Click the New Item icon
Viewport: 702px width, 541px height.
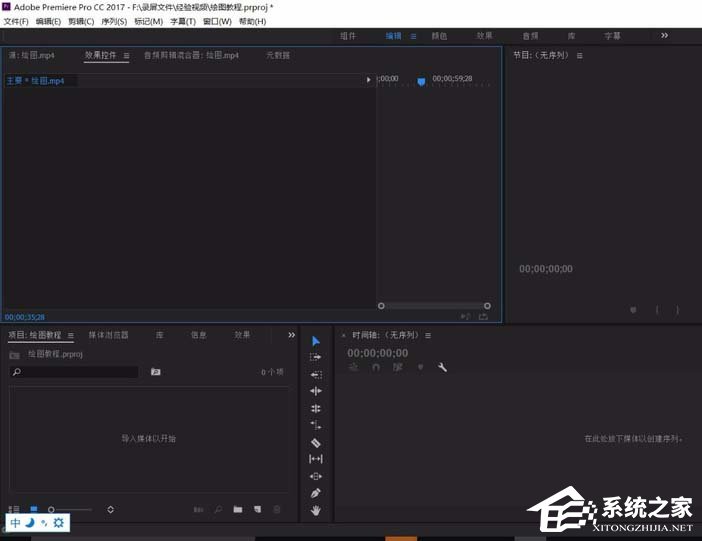257,509
